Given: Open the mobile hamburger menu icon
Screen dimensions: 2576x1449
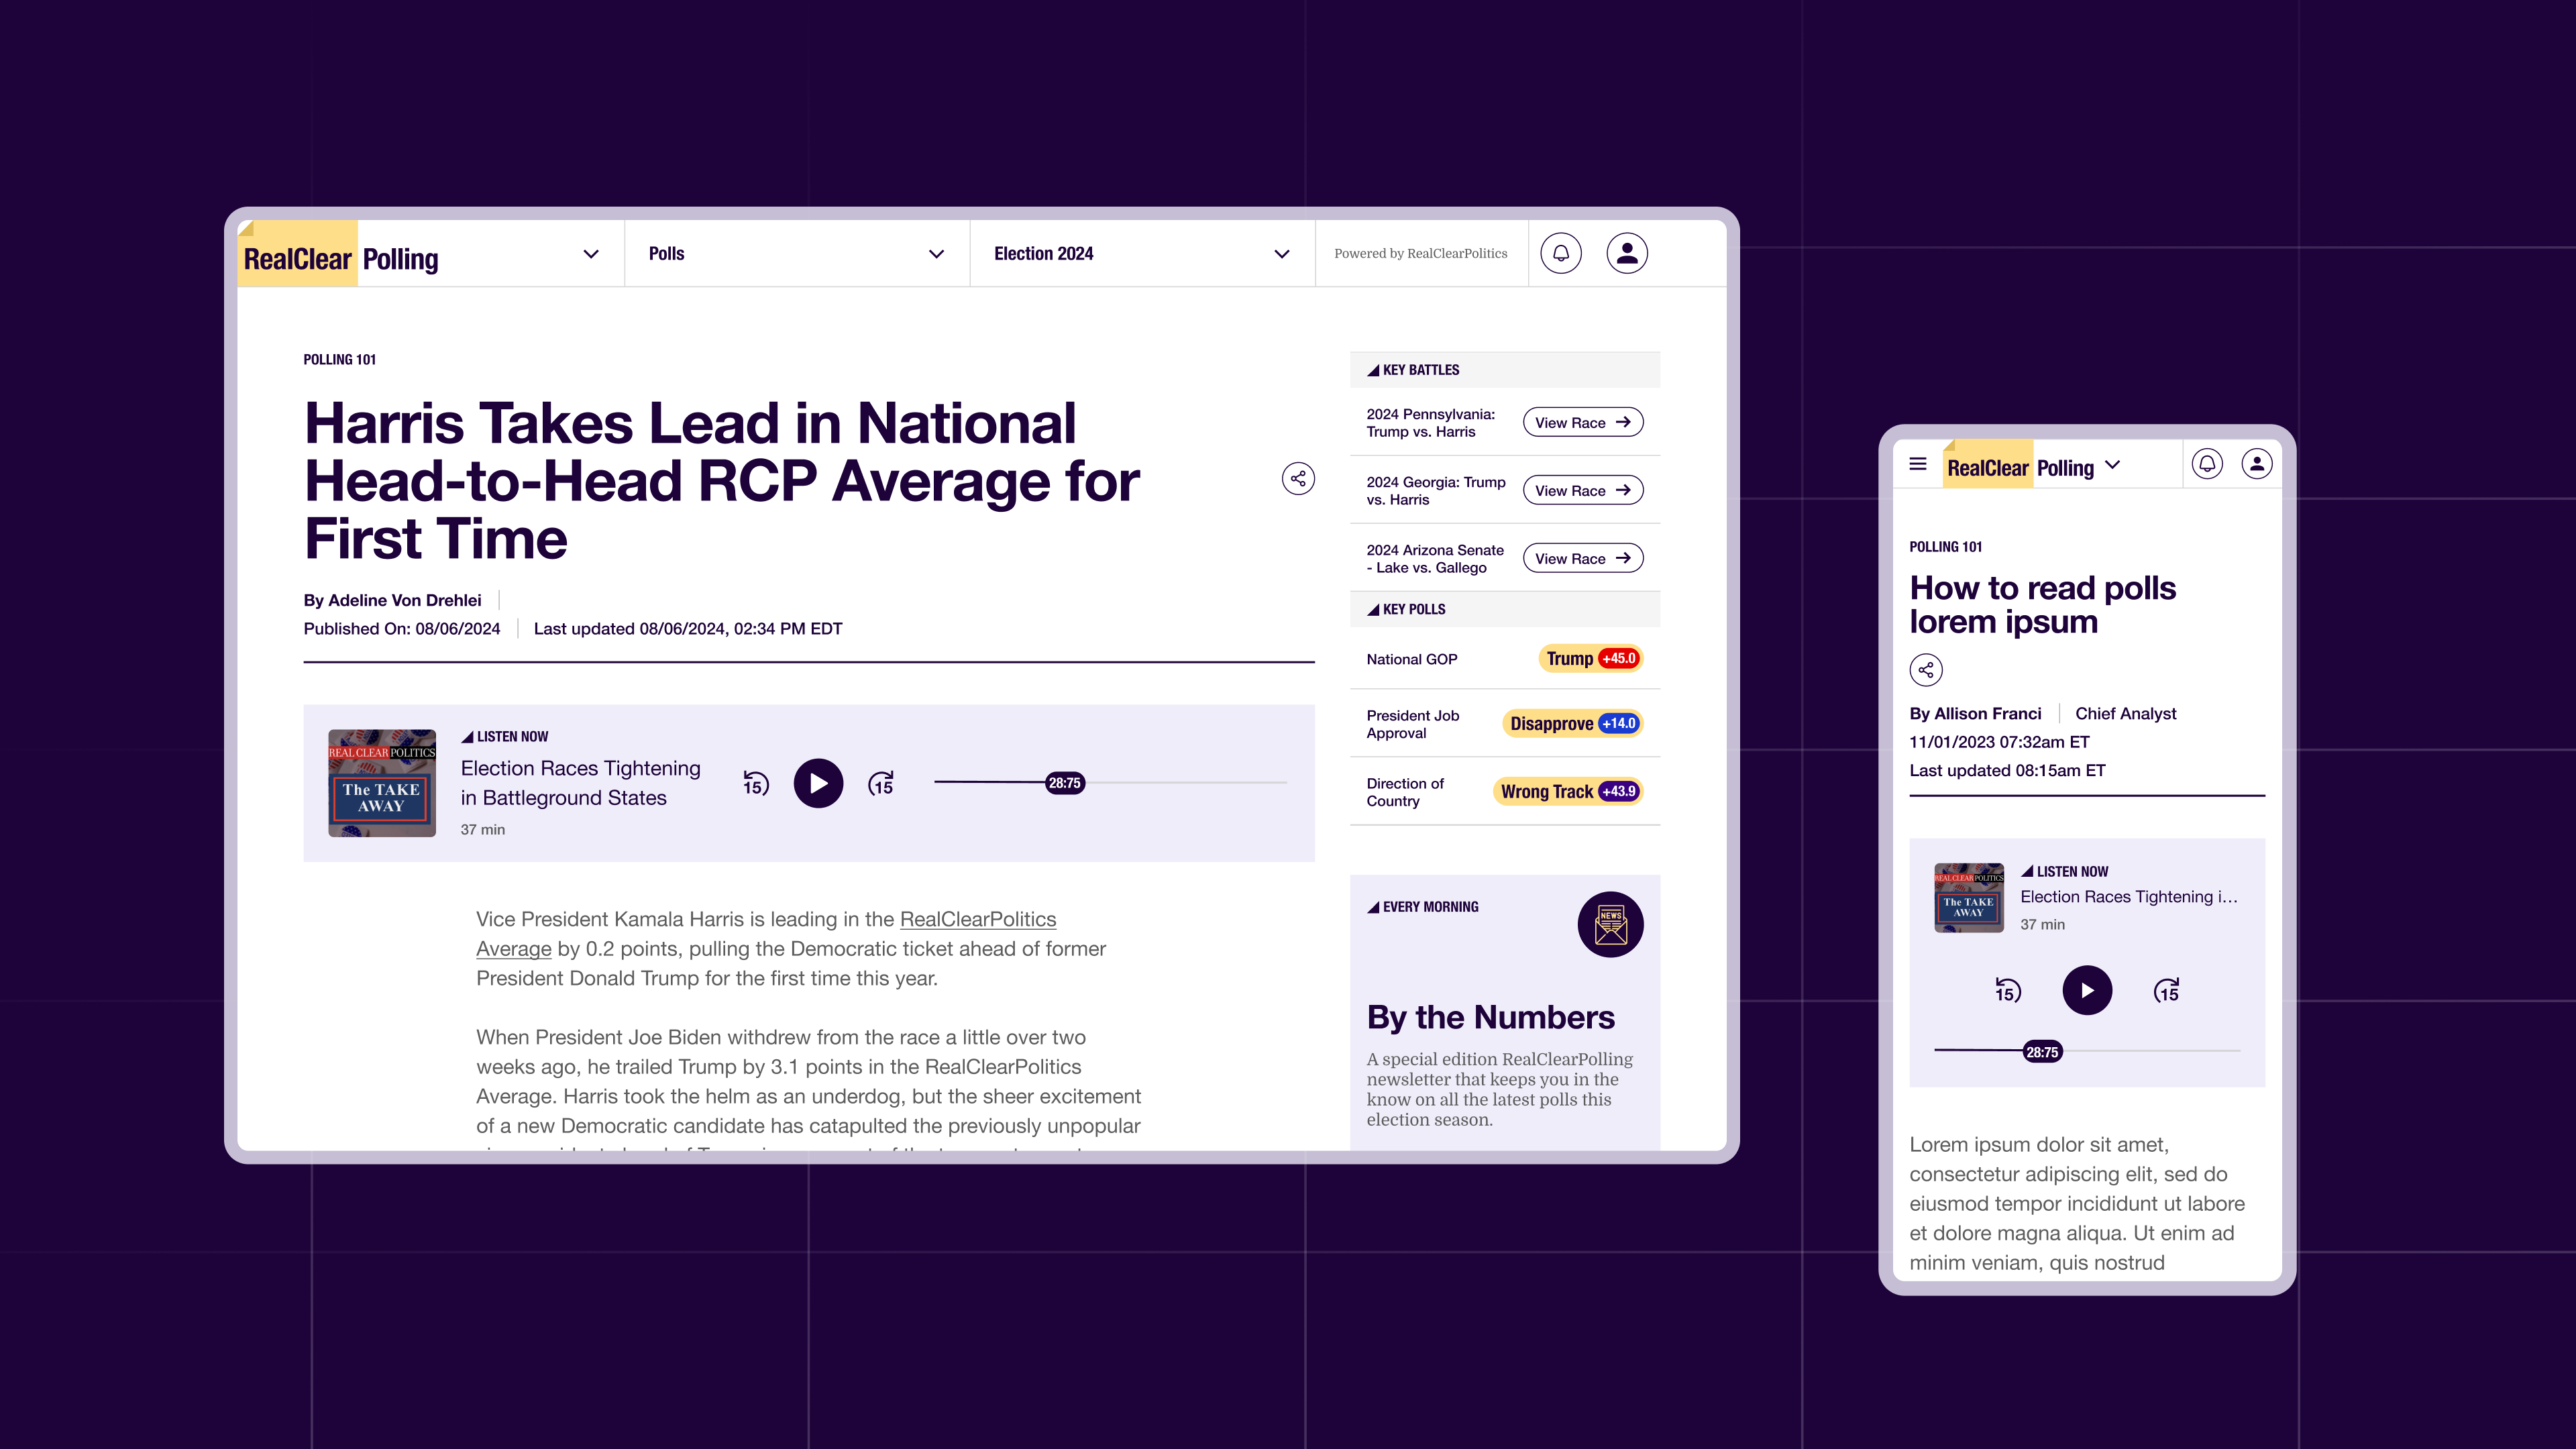Looking at the screenshot, I should pyautogui.click(x=1918, y=464).
